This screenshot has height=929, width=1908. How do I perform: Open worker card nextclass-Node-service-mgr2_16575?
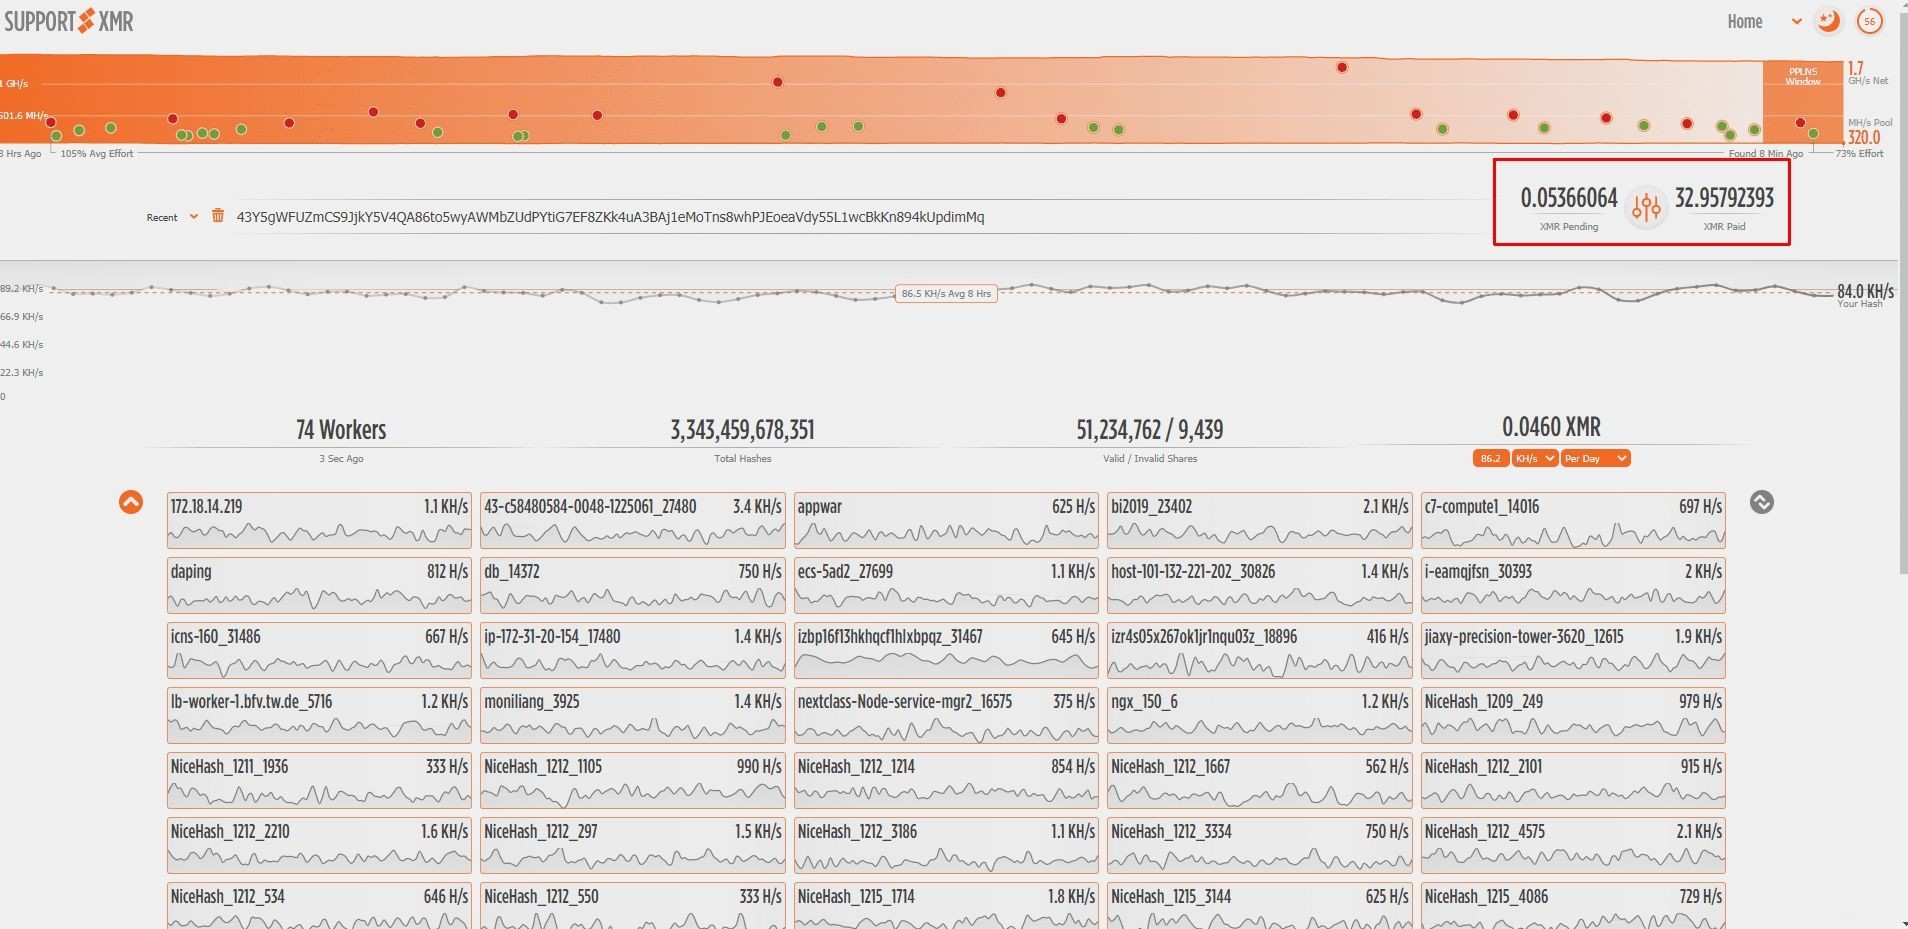(946, 714)
